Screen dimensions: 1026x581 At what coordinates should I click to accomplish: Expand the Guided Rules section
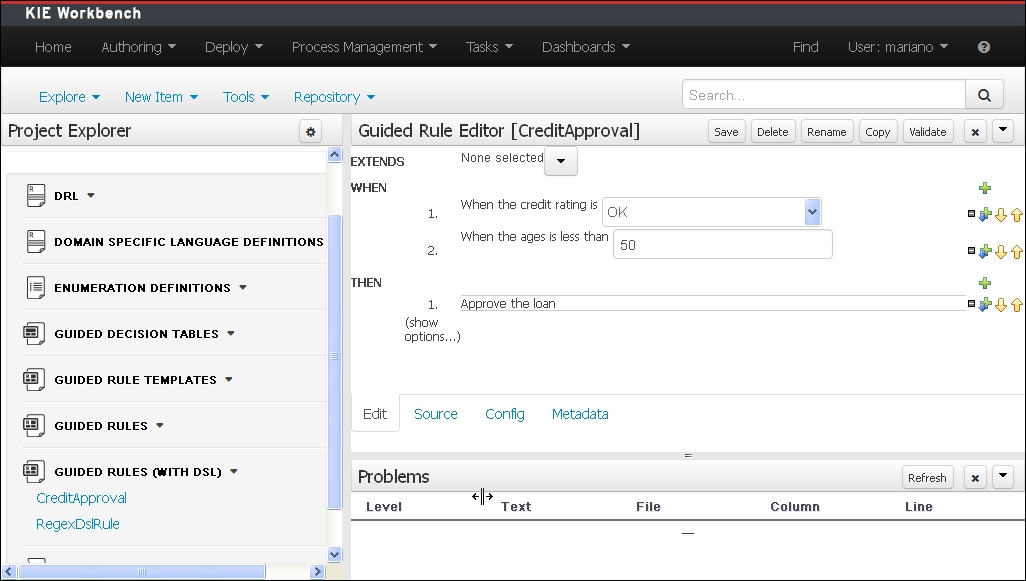160,426
